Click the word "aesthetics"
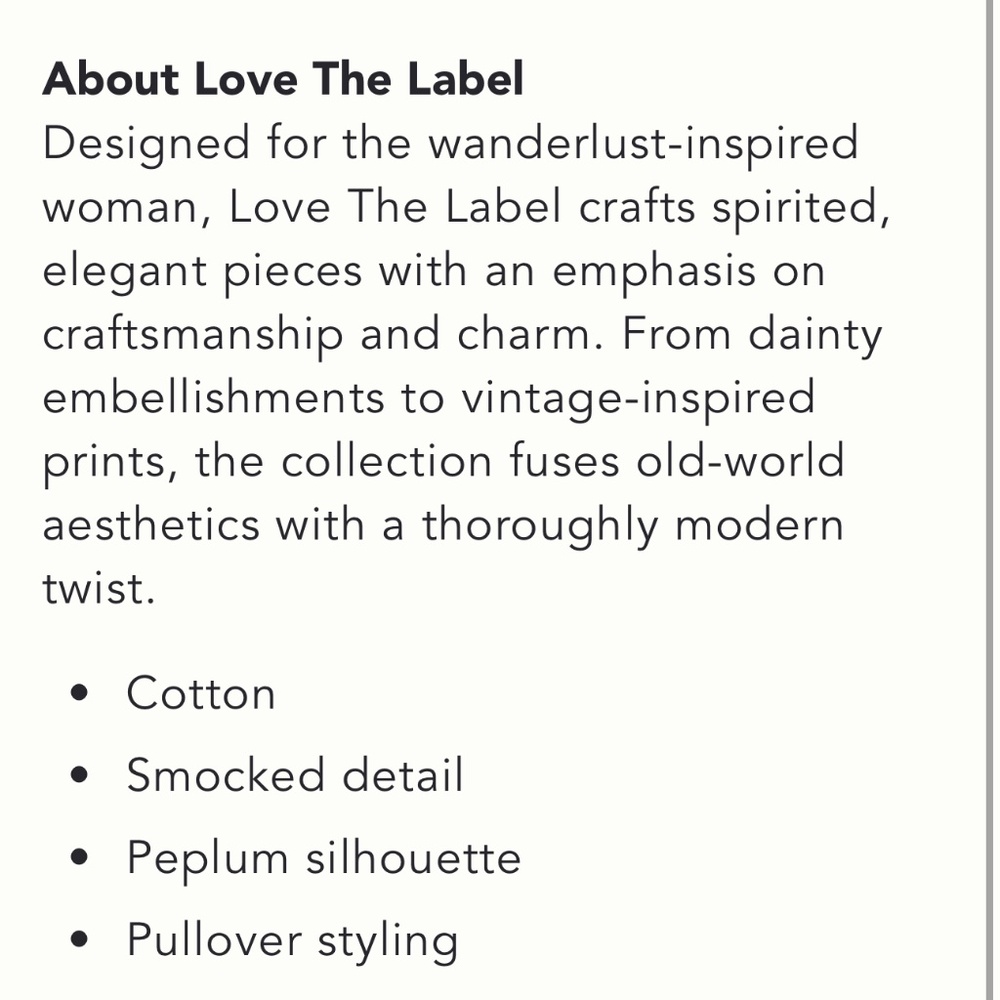Viewport: 1000px width, 1000px height. click(150, 525)
